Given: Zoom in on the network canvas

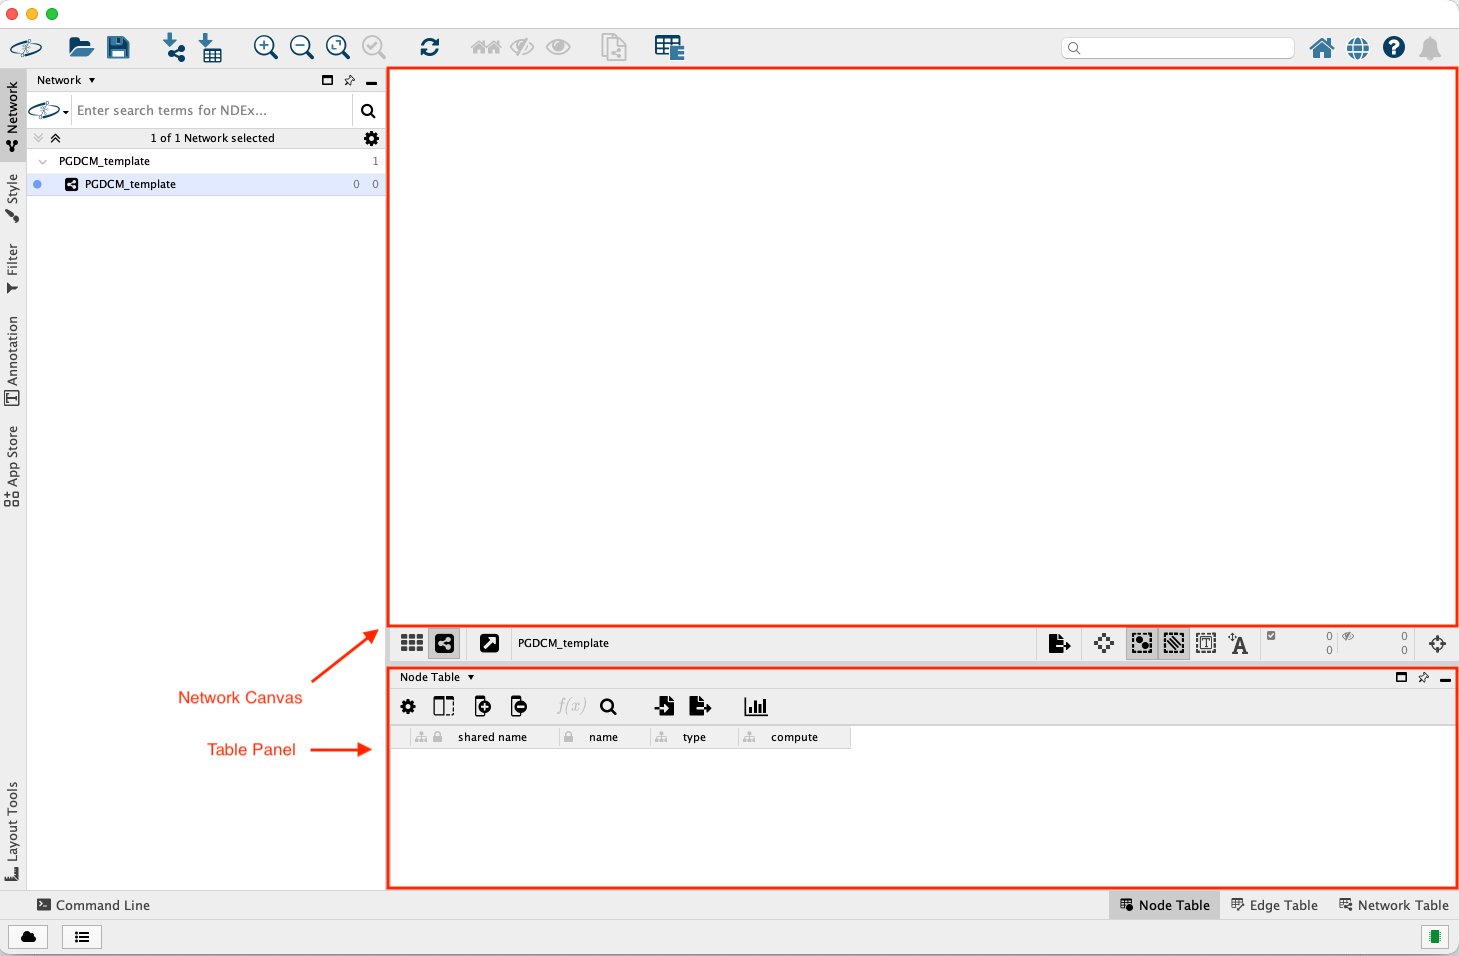Looking at the screenshot, I should pos(265,47).
